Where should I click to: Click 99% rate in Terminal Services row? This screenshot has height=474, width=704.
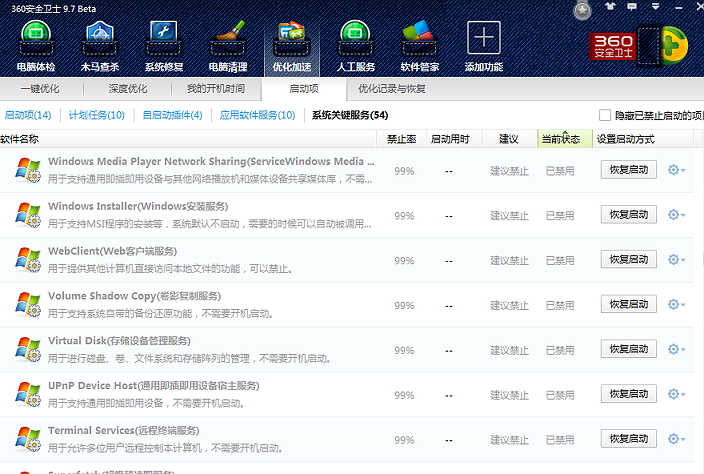click(x=404, y=440)
